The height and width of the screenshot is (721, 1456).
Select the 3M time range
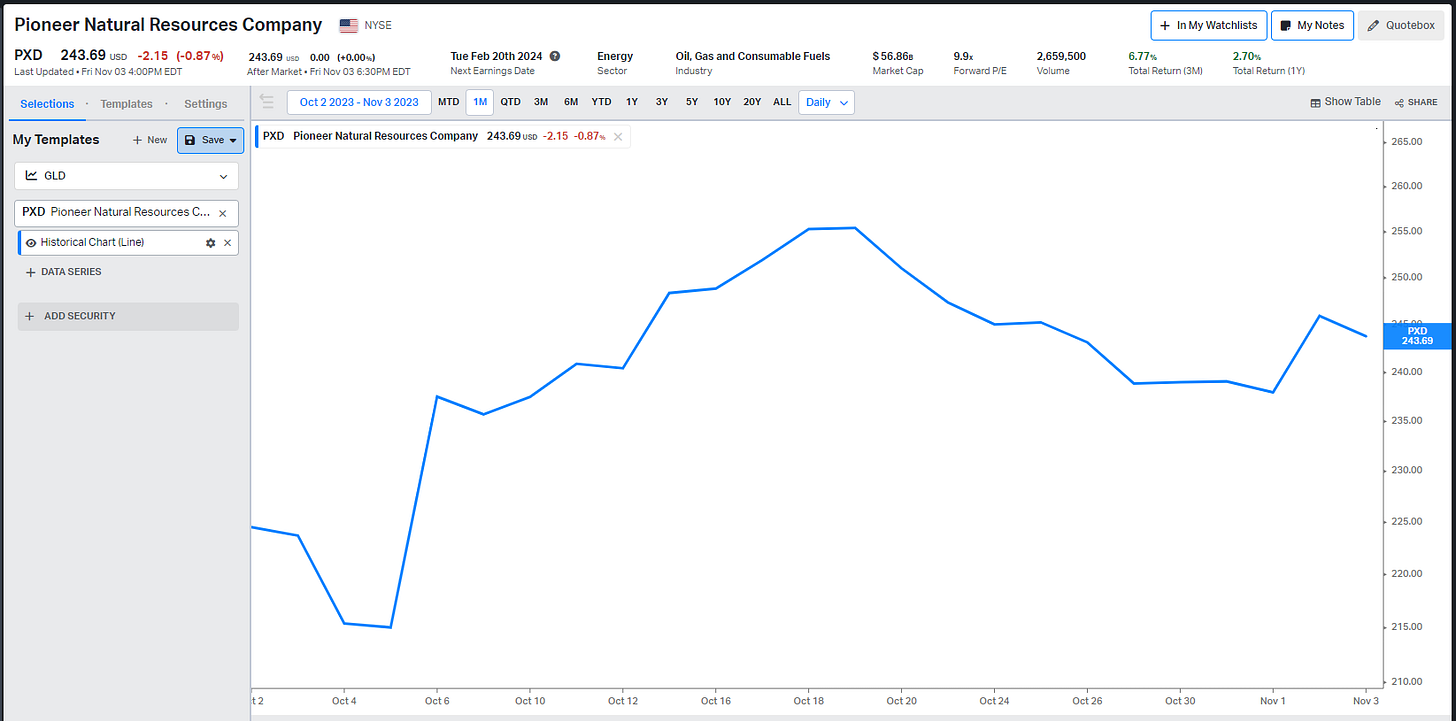coord(541,102)
